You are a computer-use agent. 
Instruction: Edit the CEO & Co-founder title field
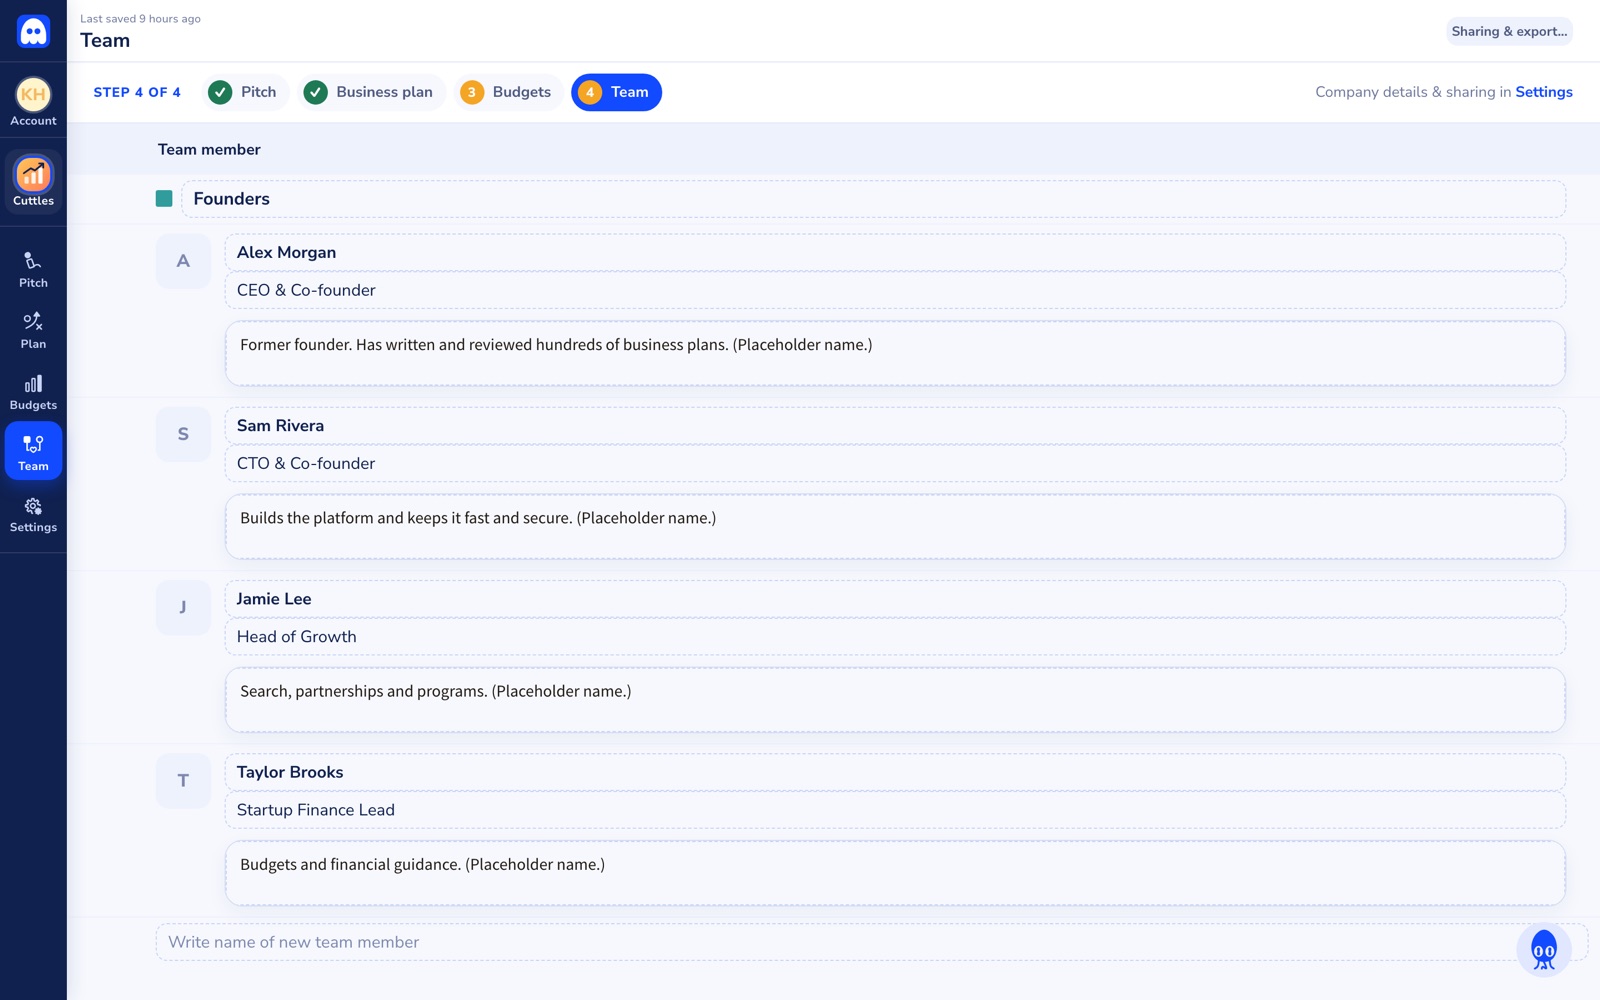[x=895, y=290]
